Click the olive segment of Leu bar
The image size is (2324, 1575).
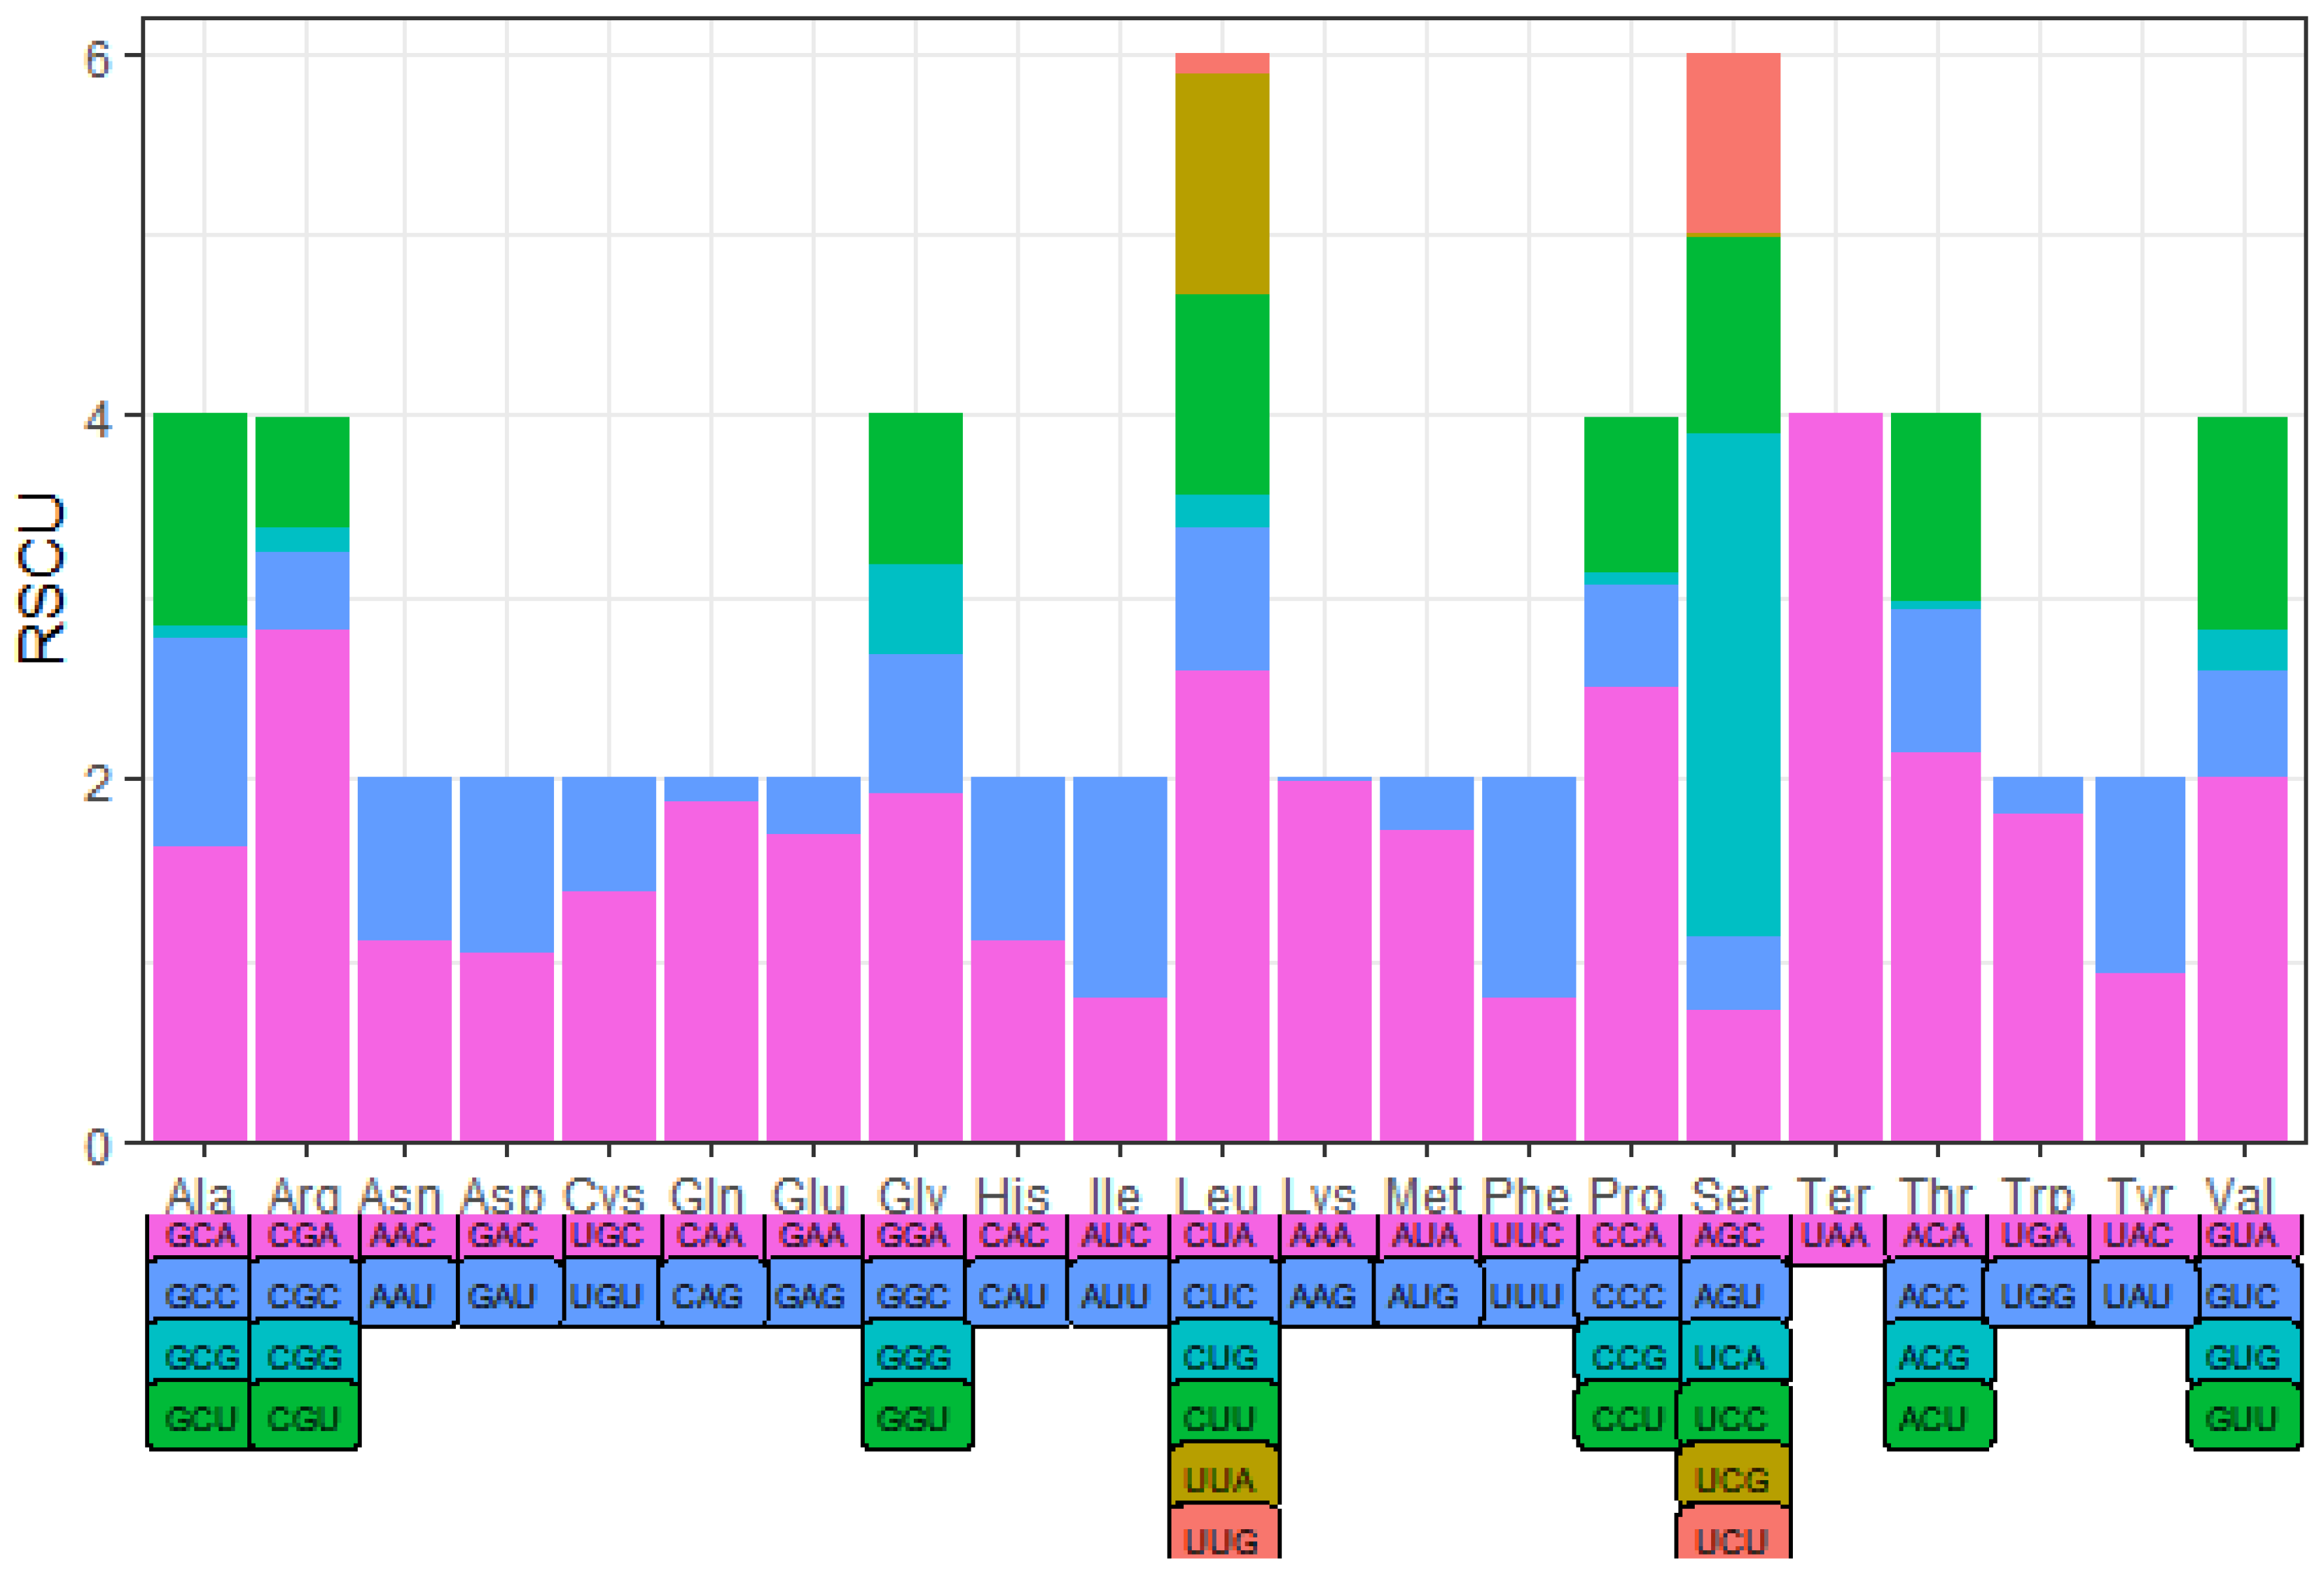click(x=1222, y=183)
